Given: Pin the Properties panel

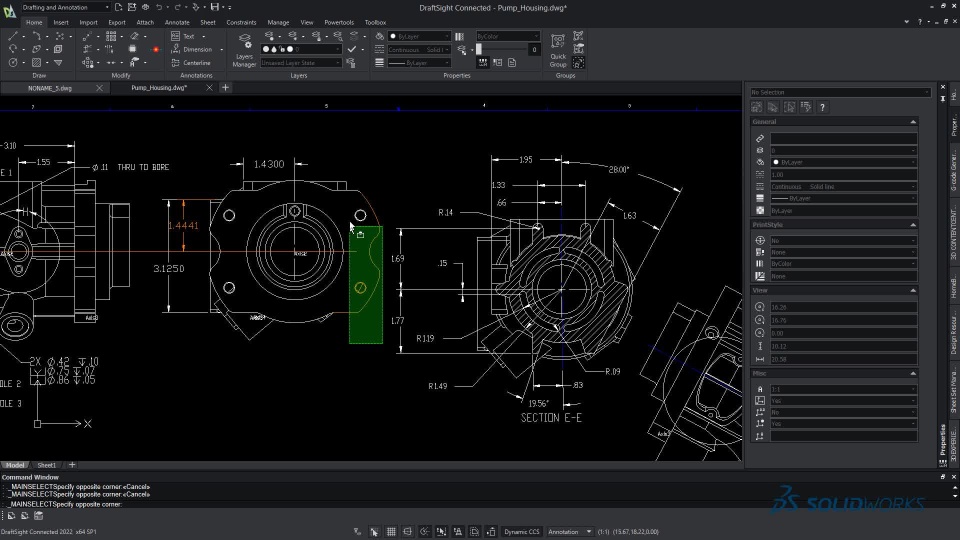Looking at the screenshot, I should point(943,97).
